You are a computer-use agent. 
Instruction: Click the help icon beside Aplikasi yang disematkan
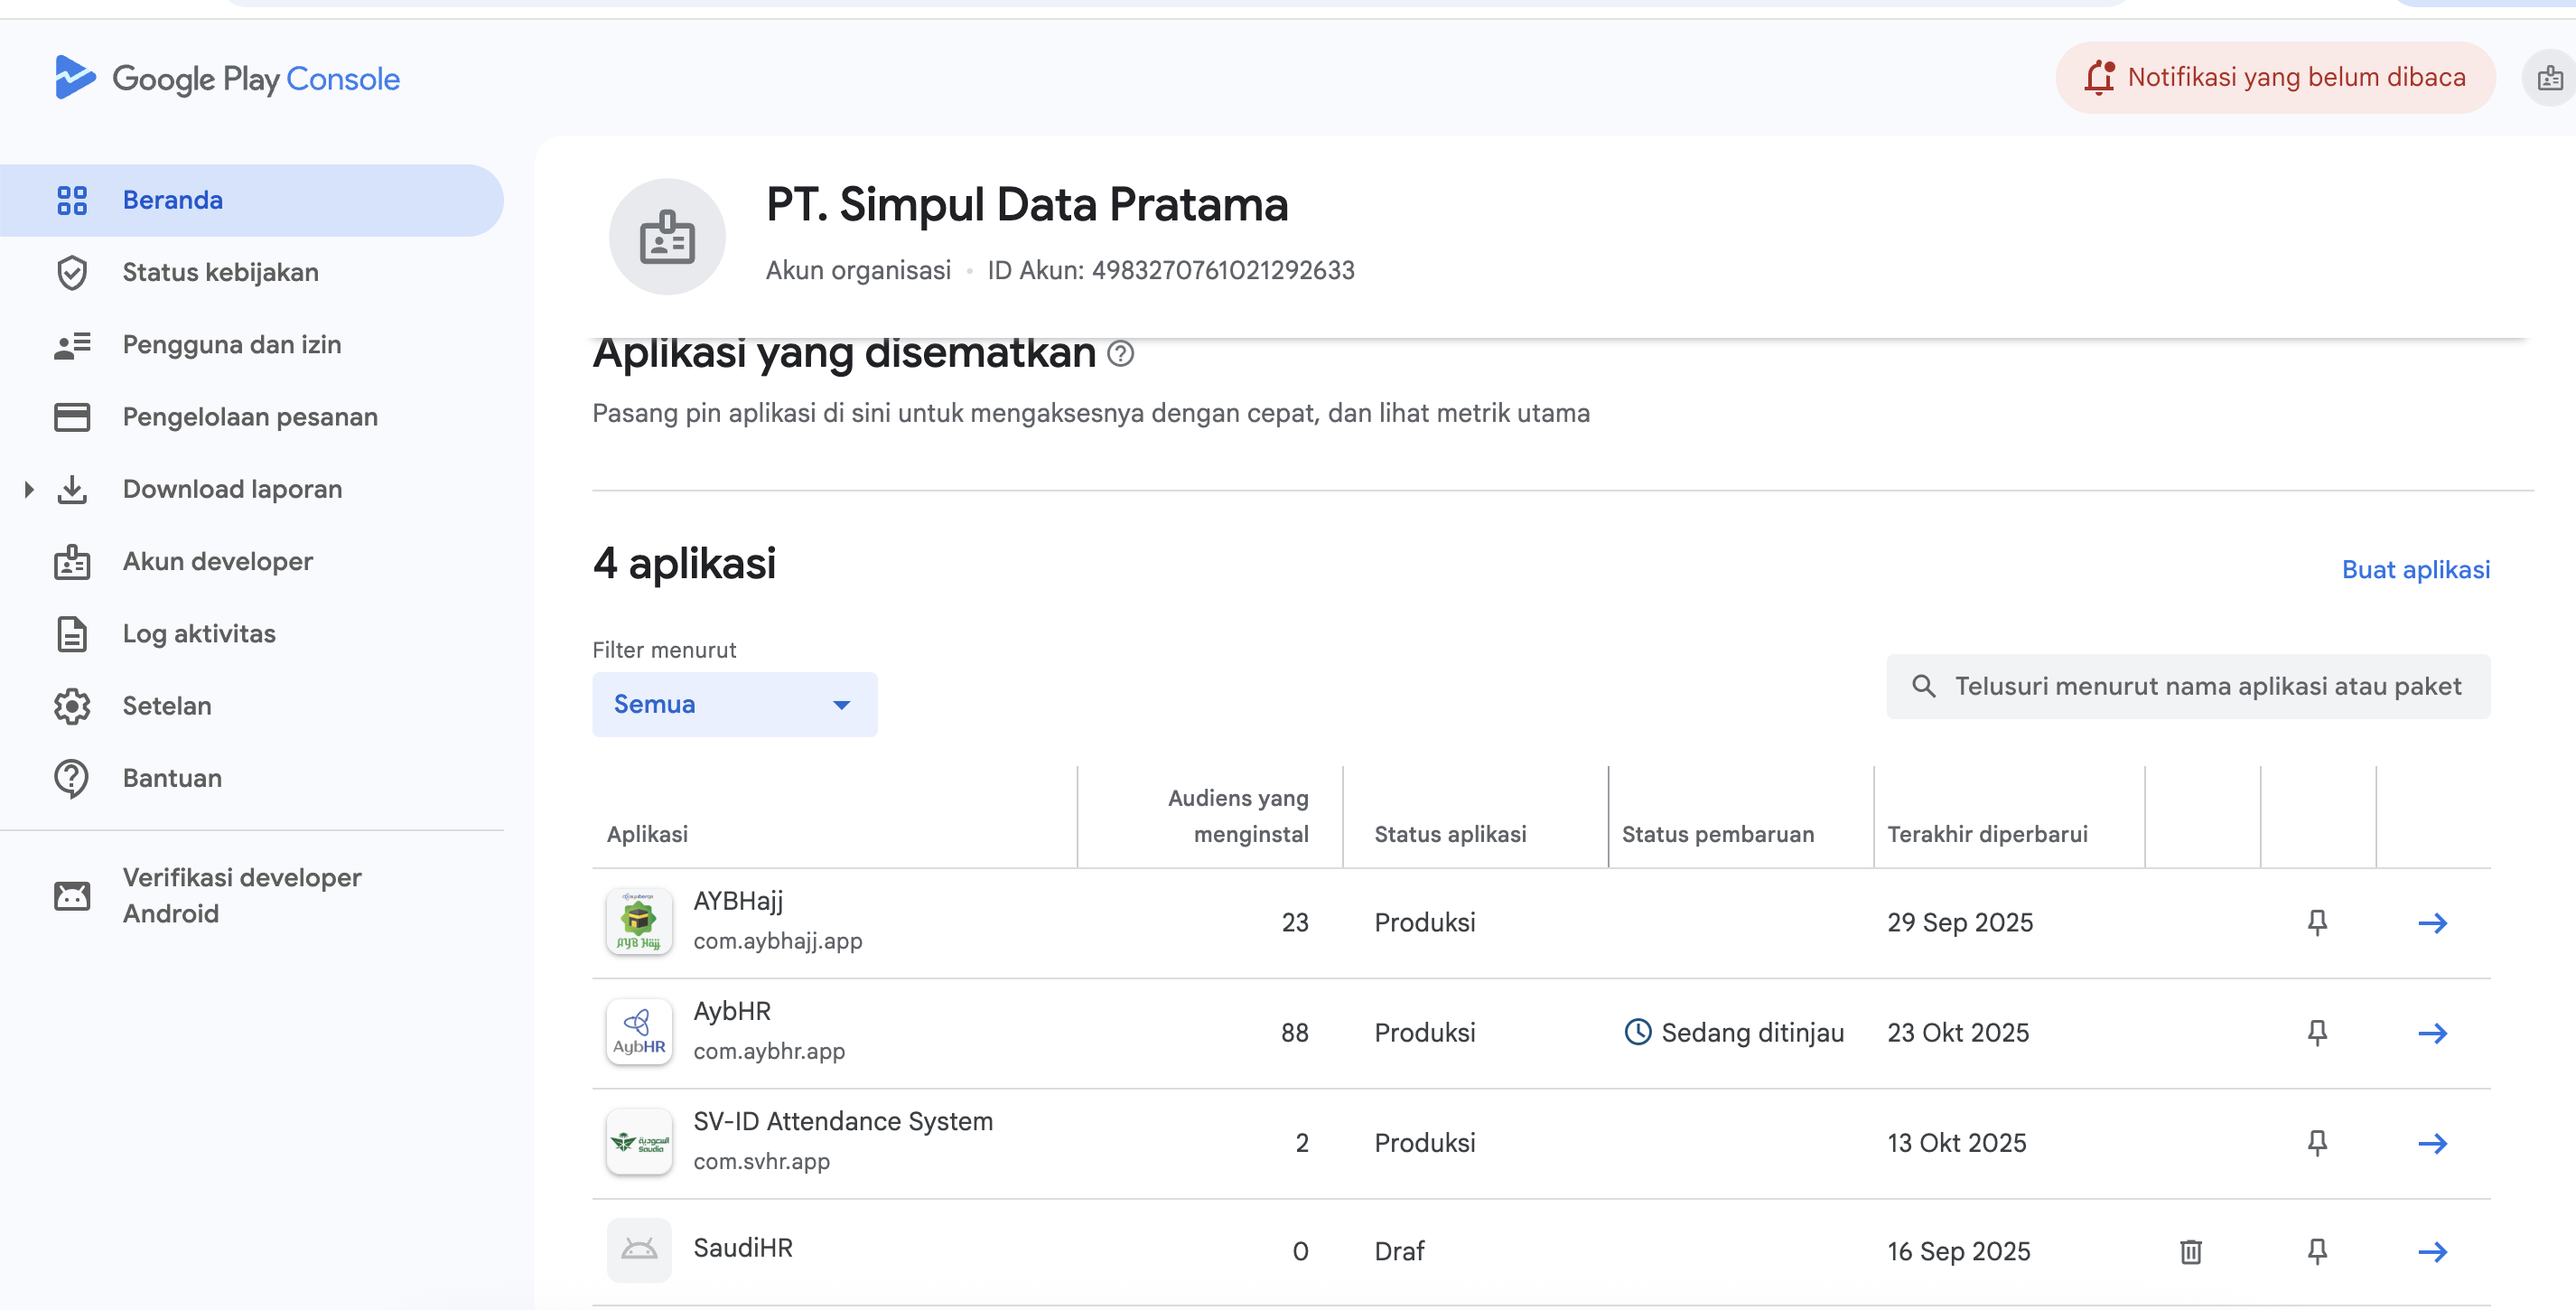coord(1120,353)
